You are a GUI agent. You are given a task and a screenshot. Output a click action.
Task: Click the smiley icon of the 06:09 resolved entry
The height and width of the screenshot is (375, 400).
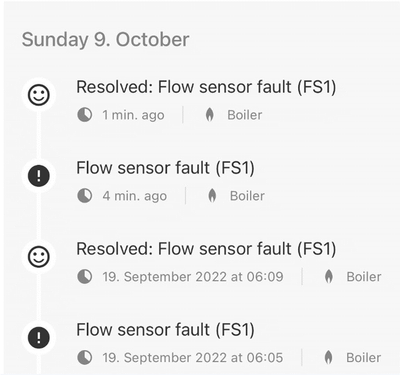pos(39,257)
